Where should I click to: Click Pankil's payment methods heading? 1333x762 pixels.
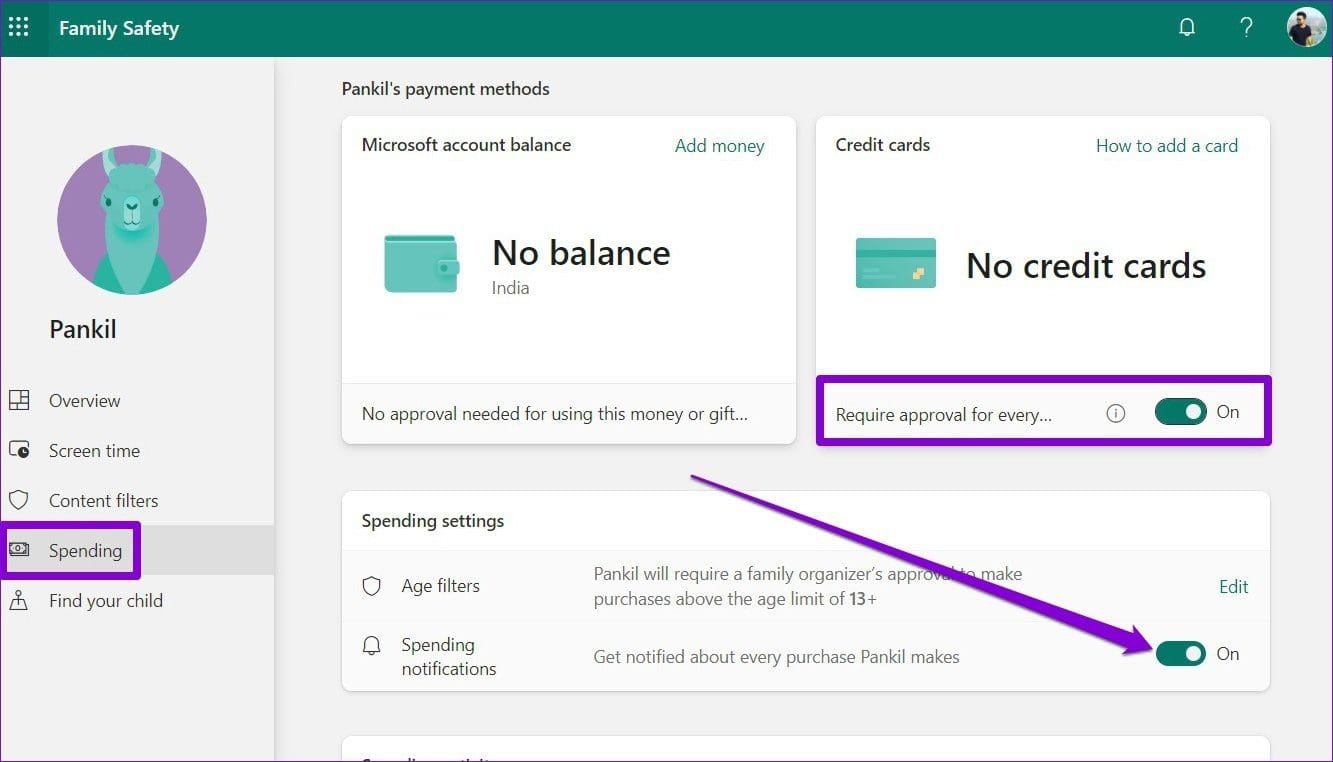446,89
